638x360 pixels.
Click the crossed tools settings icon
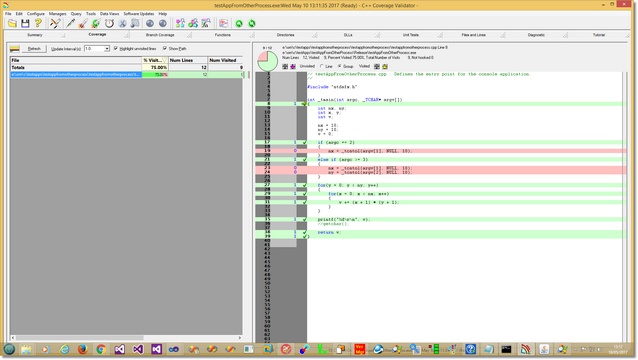click(x=55, y=23)
